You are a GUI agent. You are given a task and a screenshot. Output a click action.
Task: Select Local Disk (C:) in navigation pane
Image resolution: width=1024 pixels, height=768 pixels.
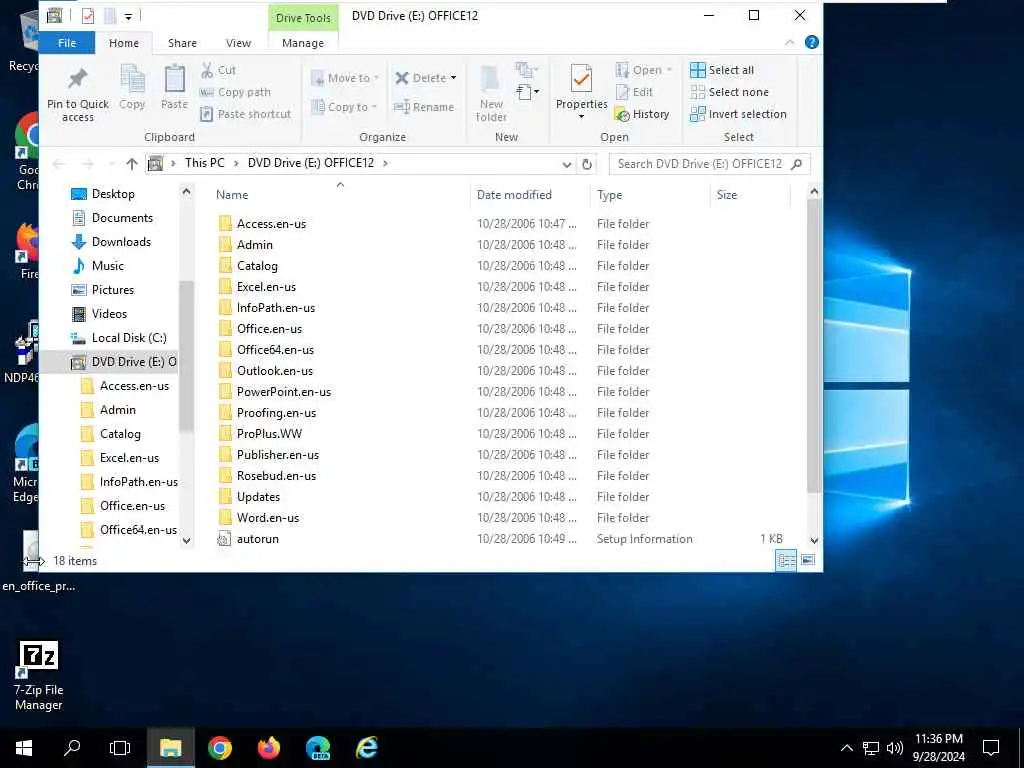(129, 338)
